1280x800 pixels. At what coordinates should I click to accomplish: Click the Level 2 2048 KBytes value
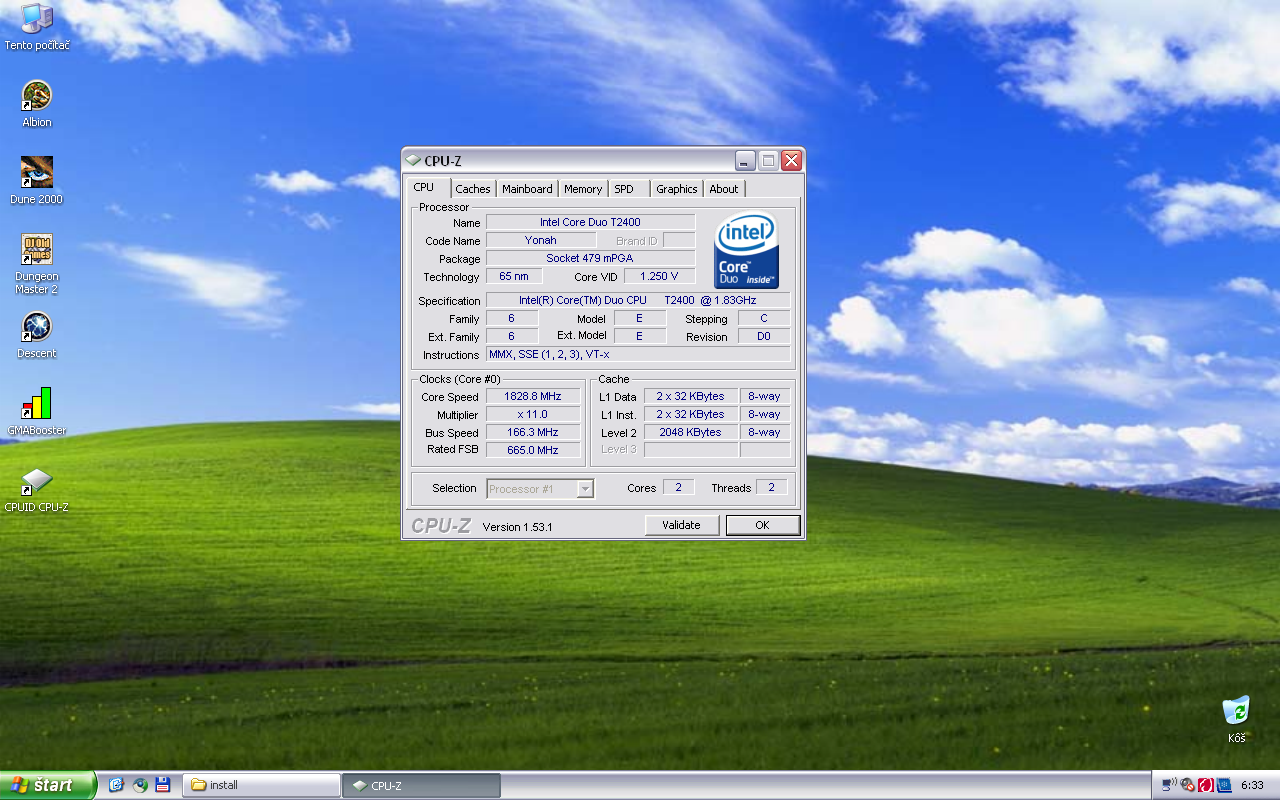(691, 432)
